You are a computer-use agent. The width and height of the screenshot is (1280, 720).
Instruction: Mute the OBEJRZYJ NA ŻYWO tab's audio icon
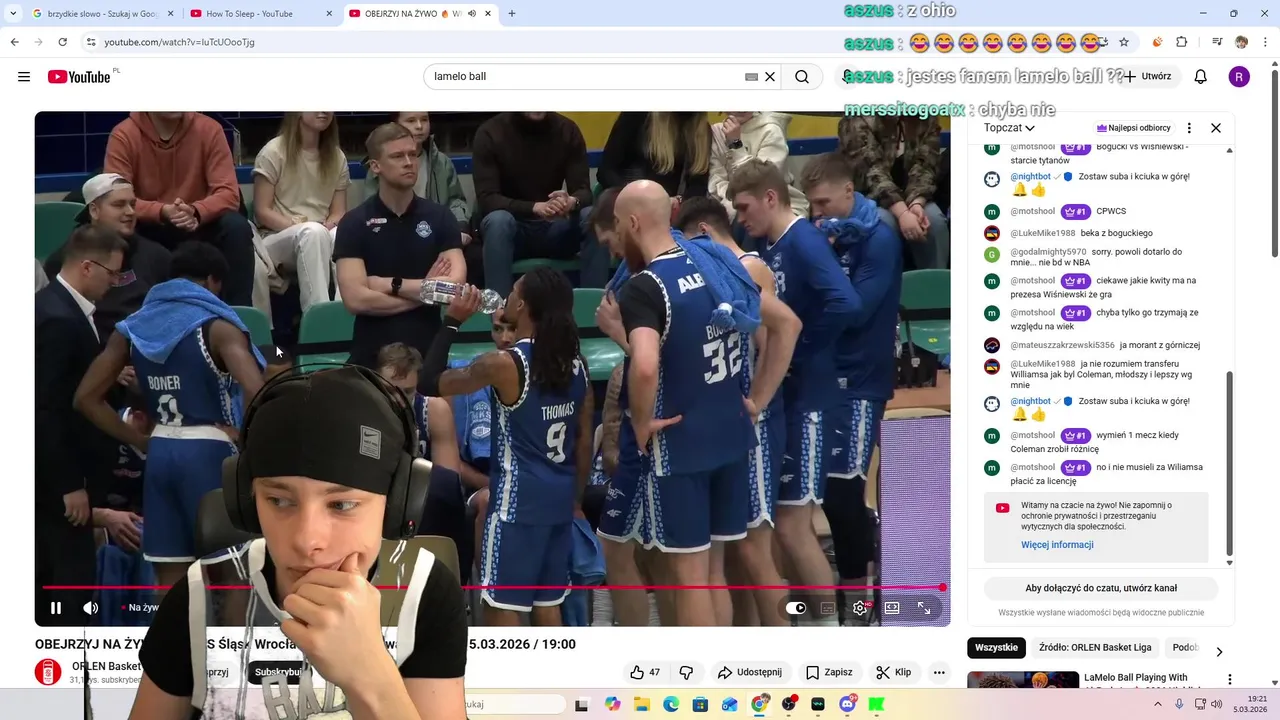[x=472, y=14]
